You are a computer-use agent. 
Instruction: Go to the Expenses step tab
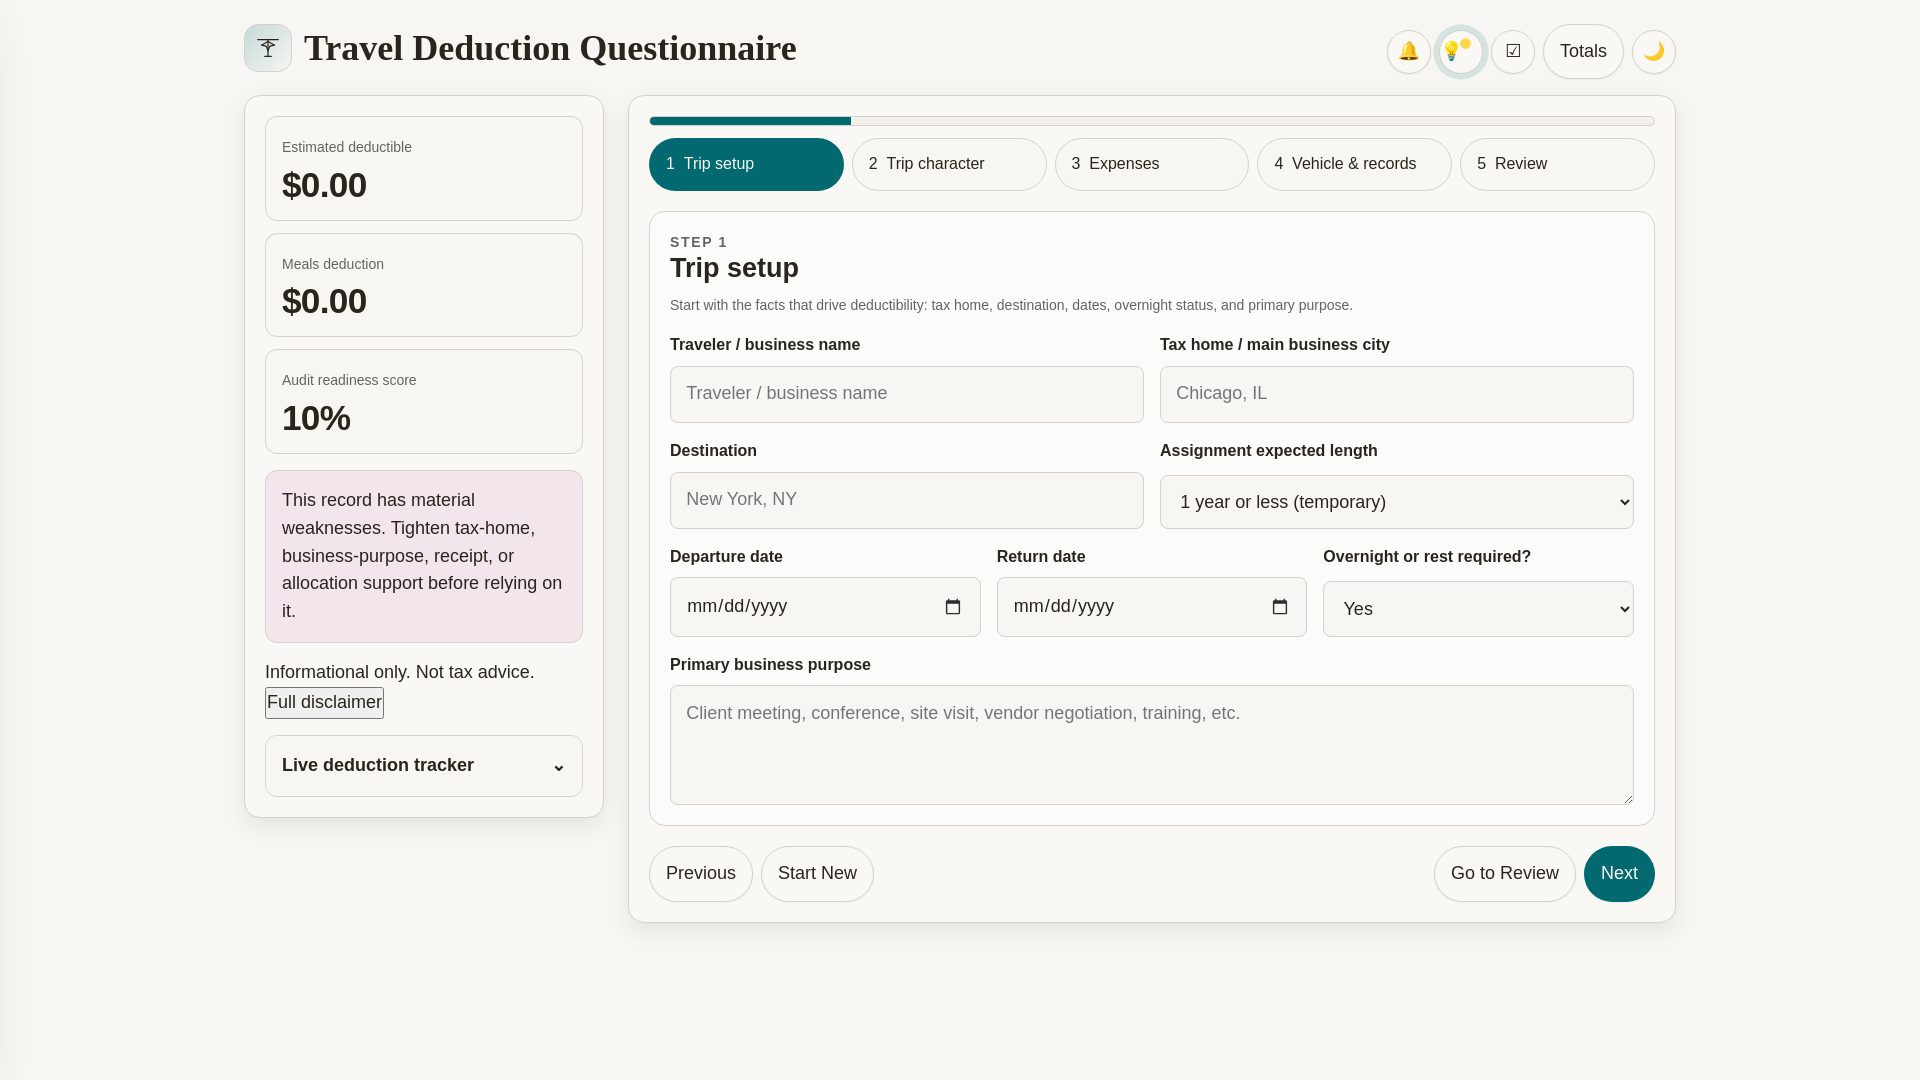tap(1151, 164)
